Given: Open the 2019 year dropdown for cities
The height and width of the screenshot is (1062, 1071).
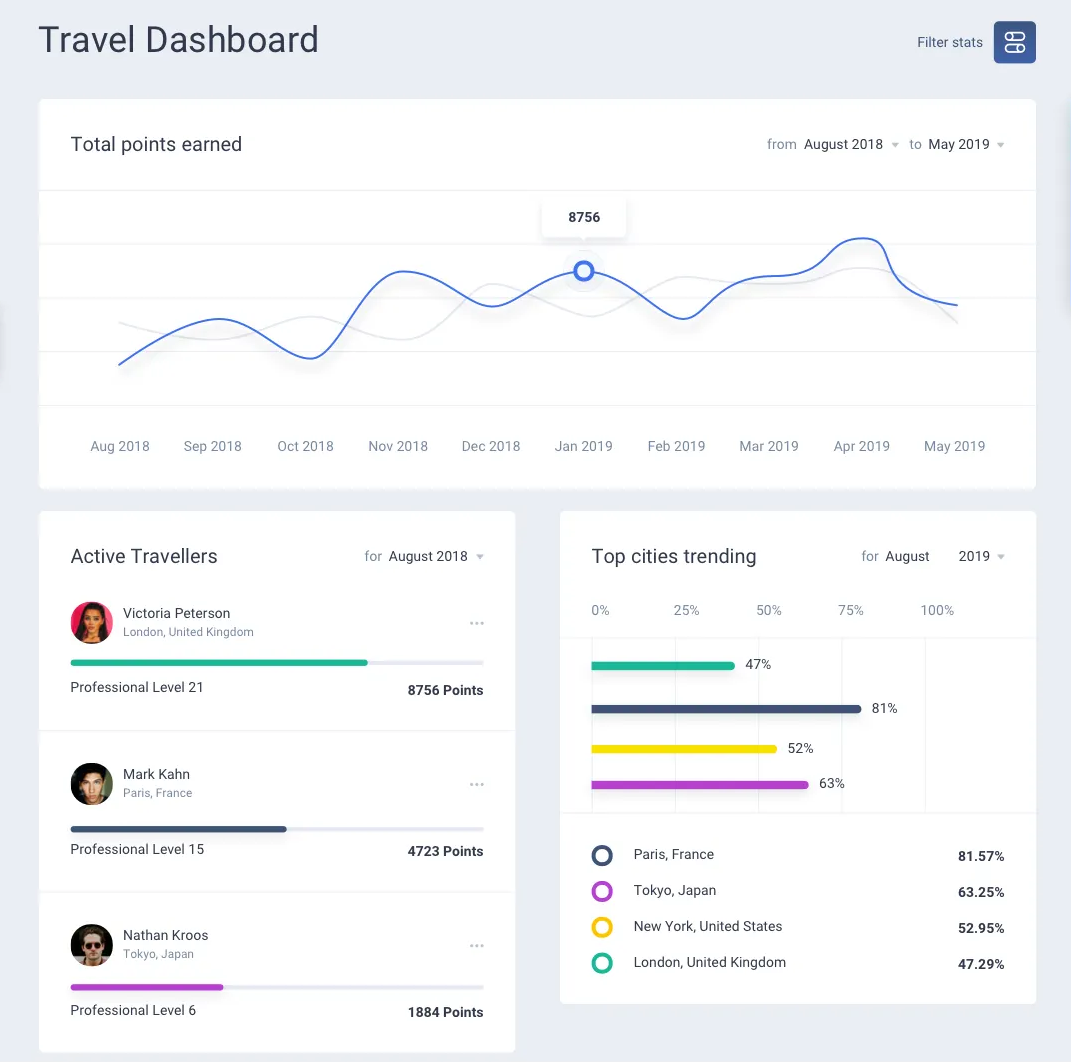Looking at the screenshot, I should 981,557.
